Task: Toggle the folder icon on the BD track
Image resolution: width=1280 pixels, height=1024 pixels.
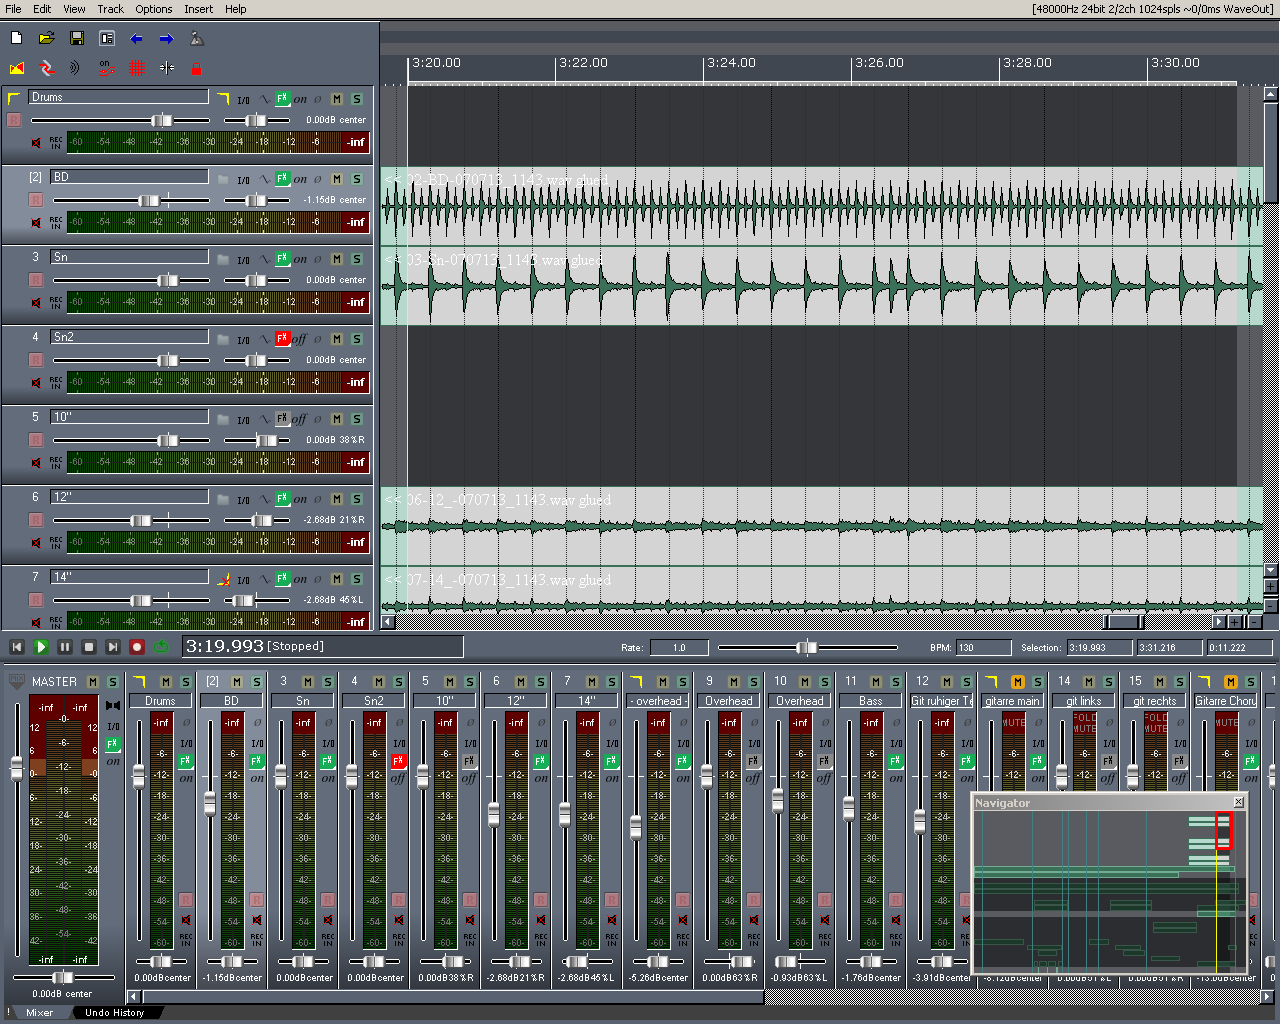Action: point(224,179)
